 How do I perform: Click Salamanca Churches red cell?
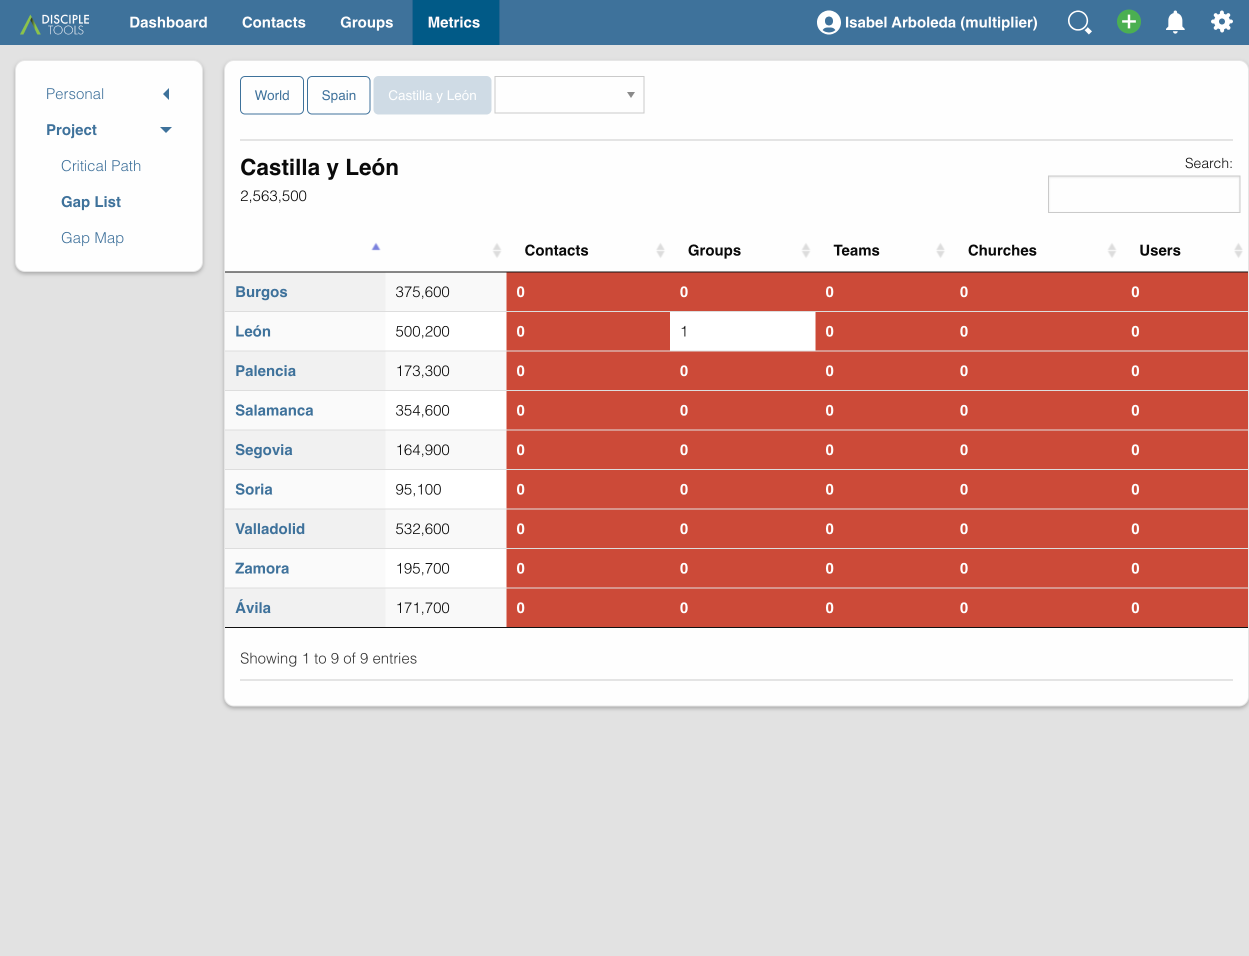pyautogui.click(x=1037, y=410)
